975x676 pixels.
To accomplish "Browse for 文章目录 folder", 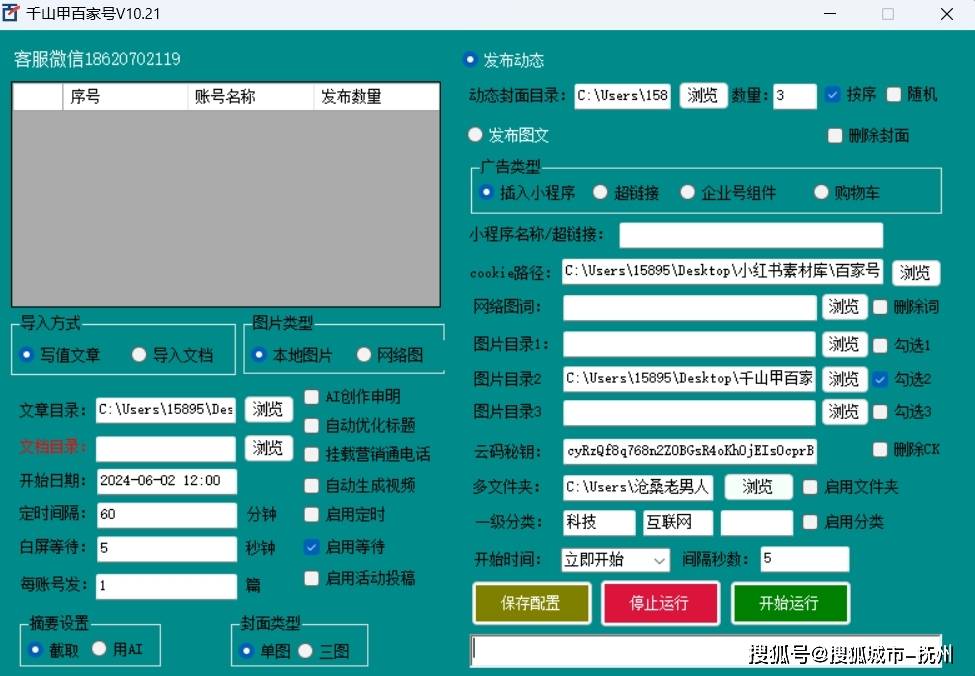I will tap(268, 409).
